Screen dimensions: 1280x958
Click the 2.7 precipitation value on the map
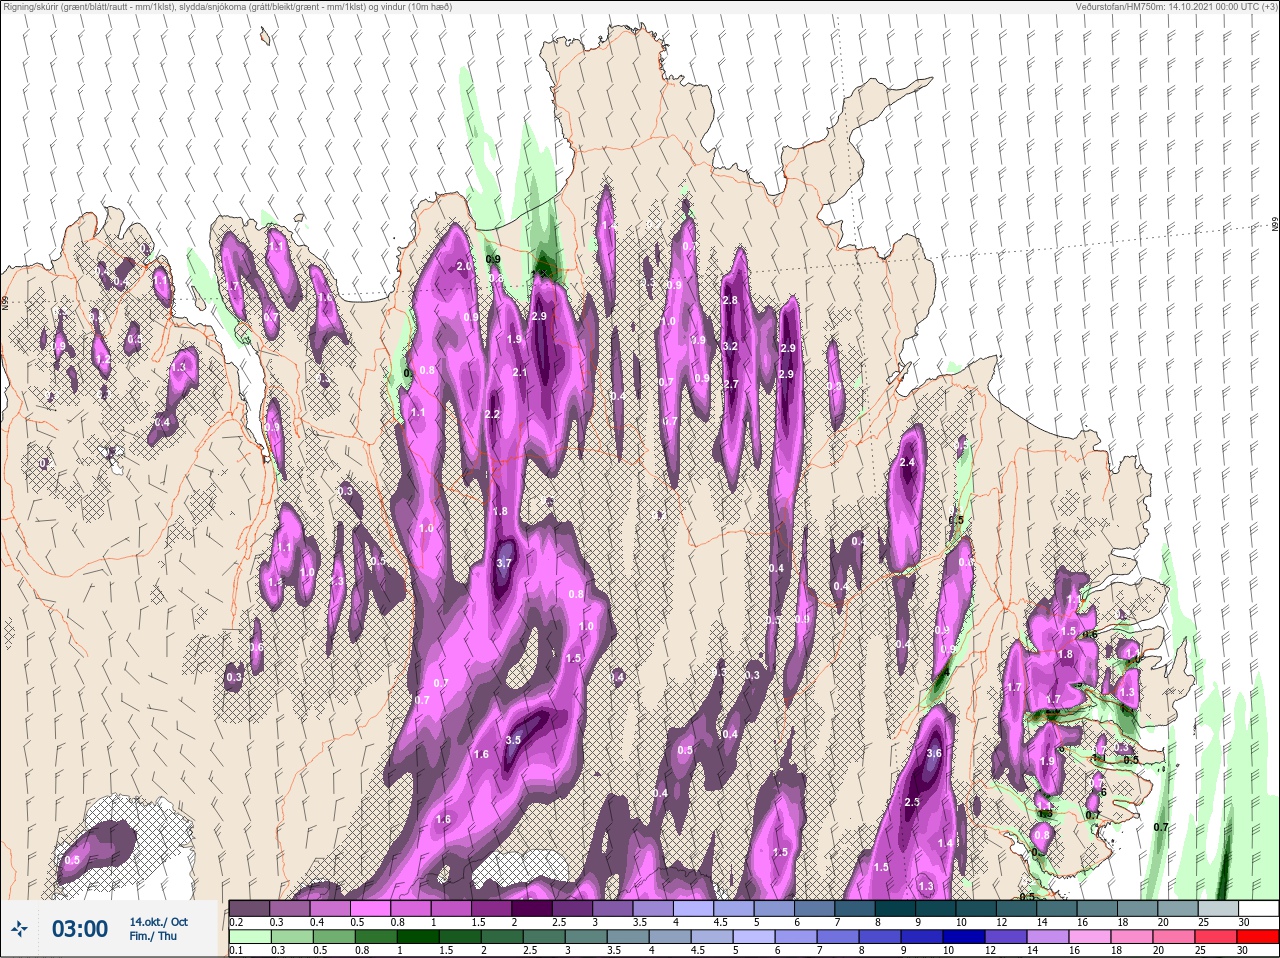click(730, 384)
